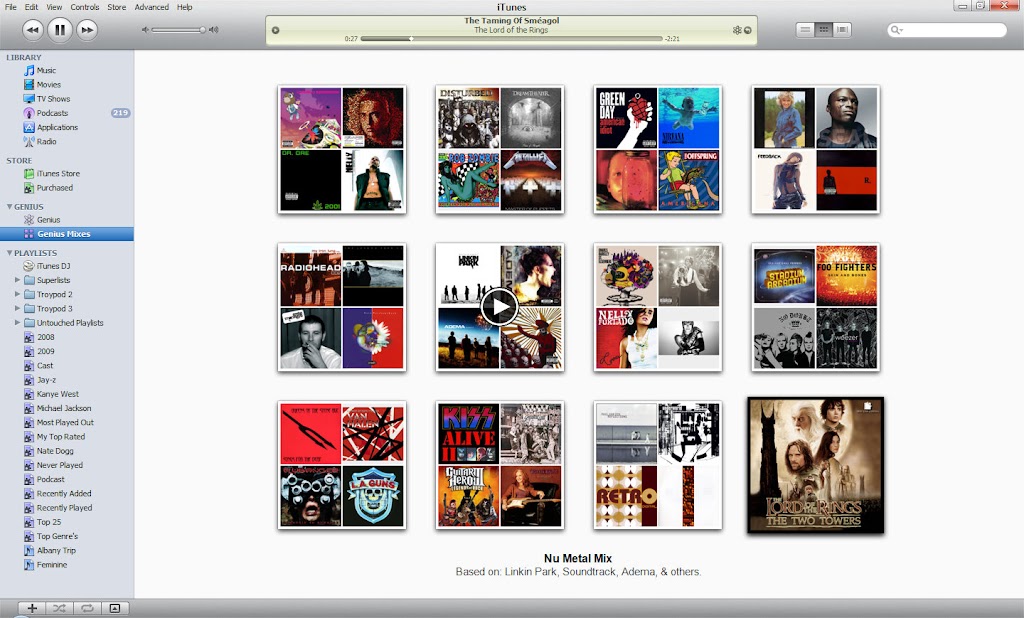
Task: Switch to Cover Flow view
Action: point(843,30)
